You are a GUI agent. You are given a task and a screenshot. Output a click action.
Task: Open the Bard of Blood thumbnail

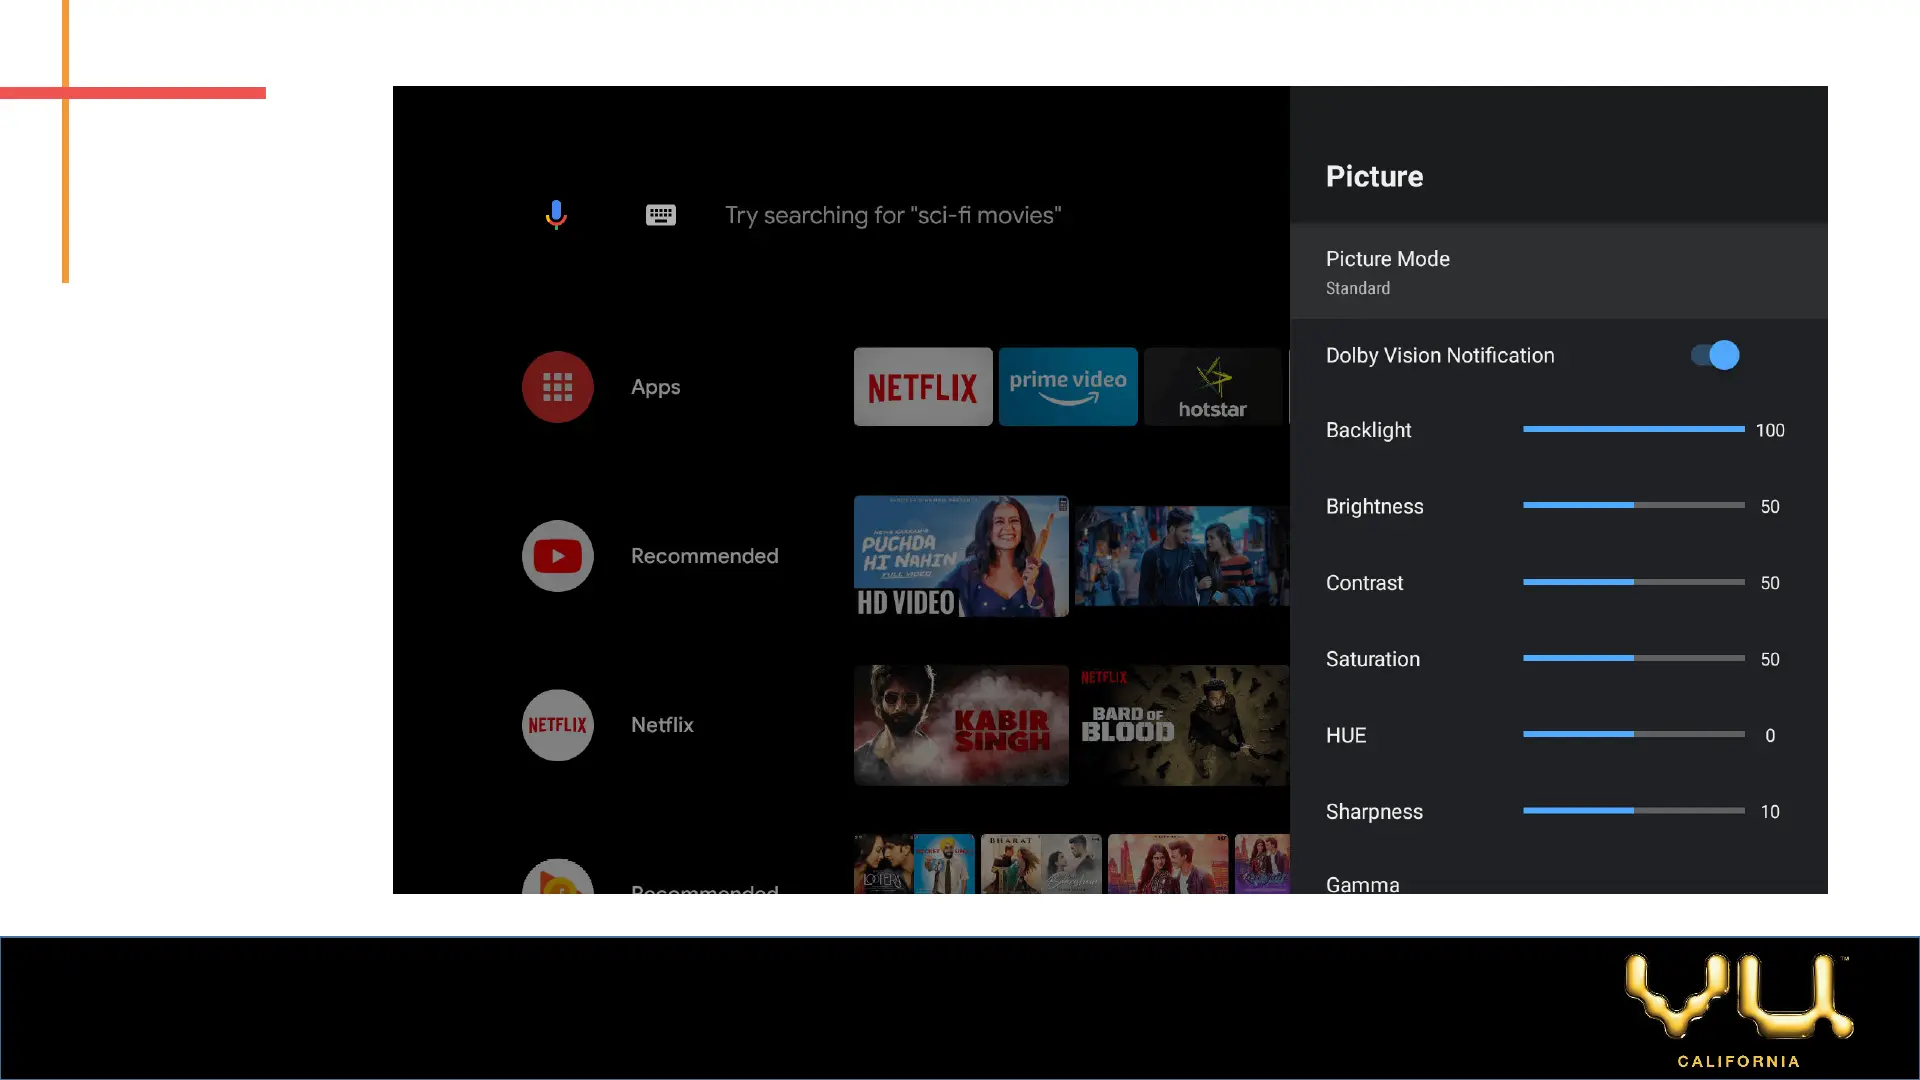[1181, 725]
